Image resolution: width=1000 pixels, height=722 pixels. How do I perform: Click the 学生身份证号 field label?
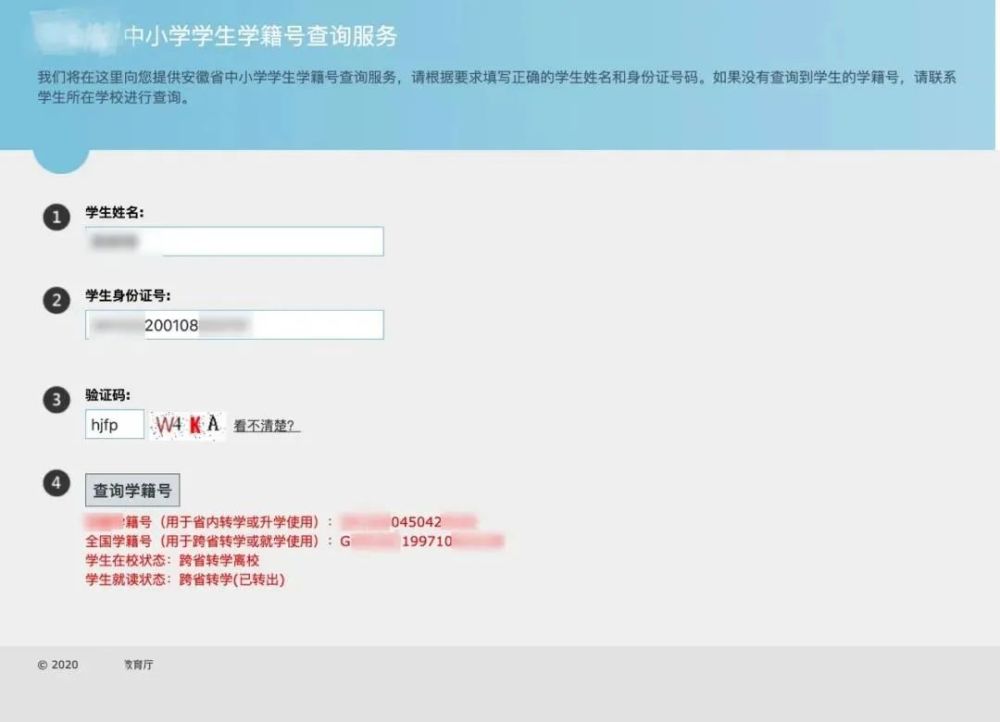pyautogui.click(x=128, y=295)
